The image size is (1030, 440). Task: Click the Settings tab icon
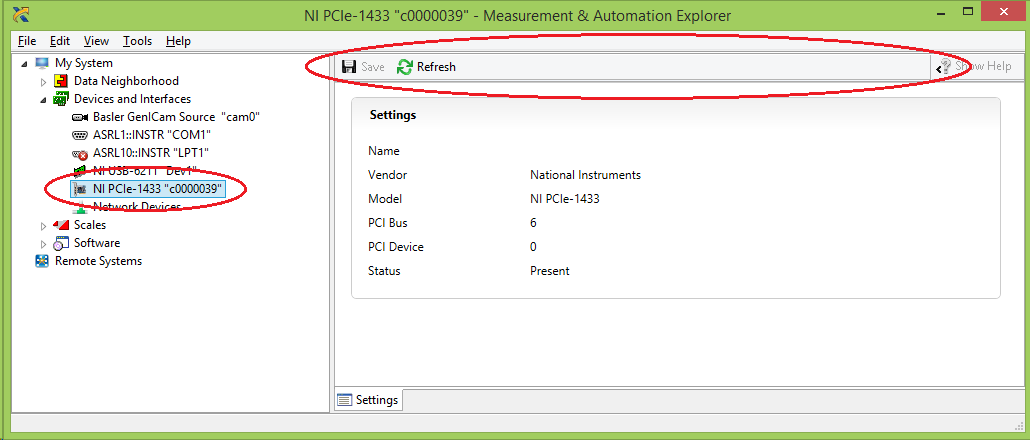344,399
